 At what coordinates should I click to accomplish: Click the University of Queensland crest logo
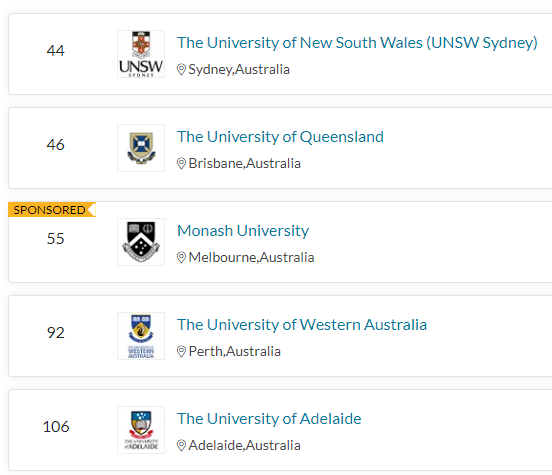(141, 148)
